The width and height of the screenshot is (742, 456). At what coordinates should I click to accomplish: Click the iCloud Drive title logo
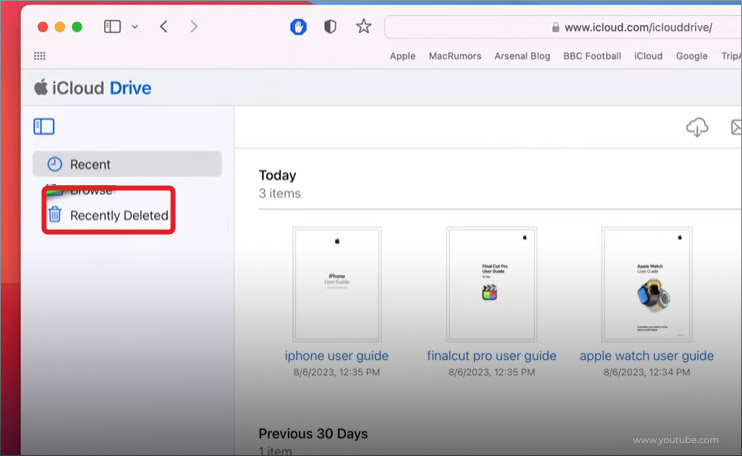point(93,88)
